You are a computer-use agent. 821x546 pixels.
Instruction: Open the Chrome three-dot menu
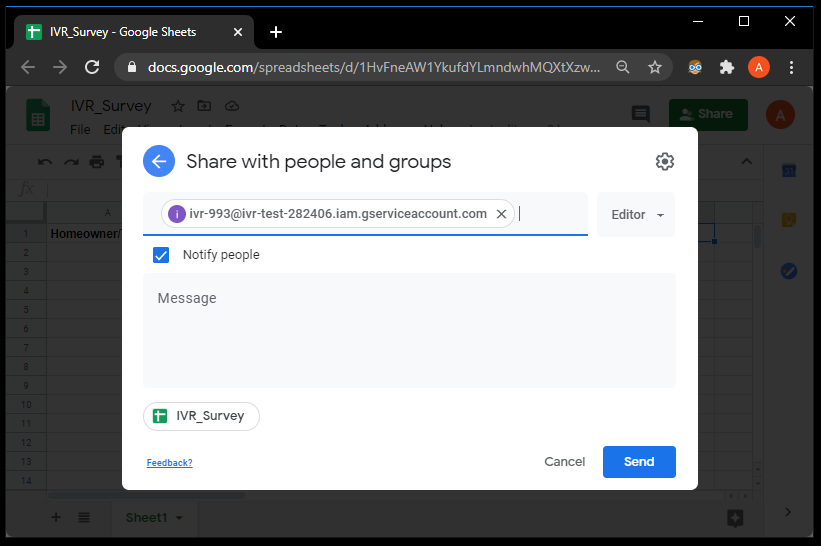click(x=791, y=67)
